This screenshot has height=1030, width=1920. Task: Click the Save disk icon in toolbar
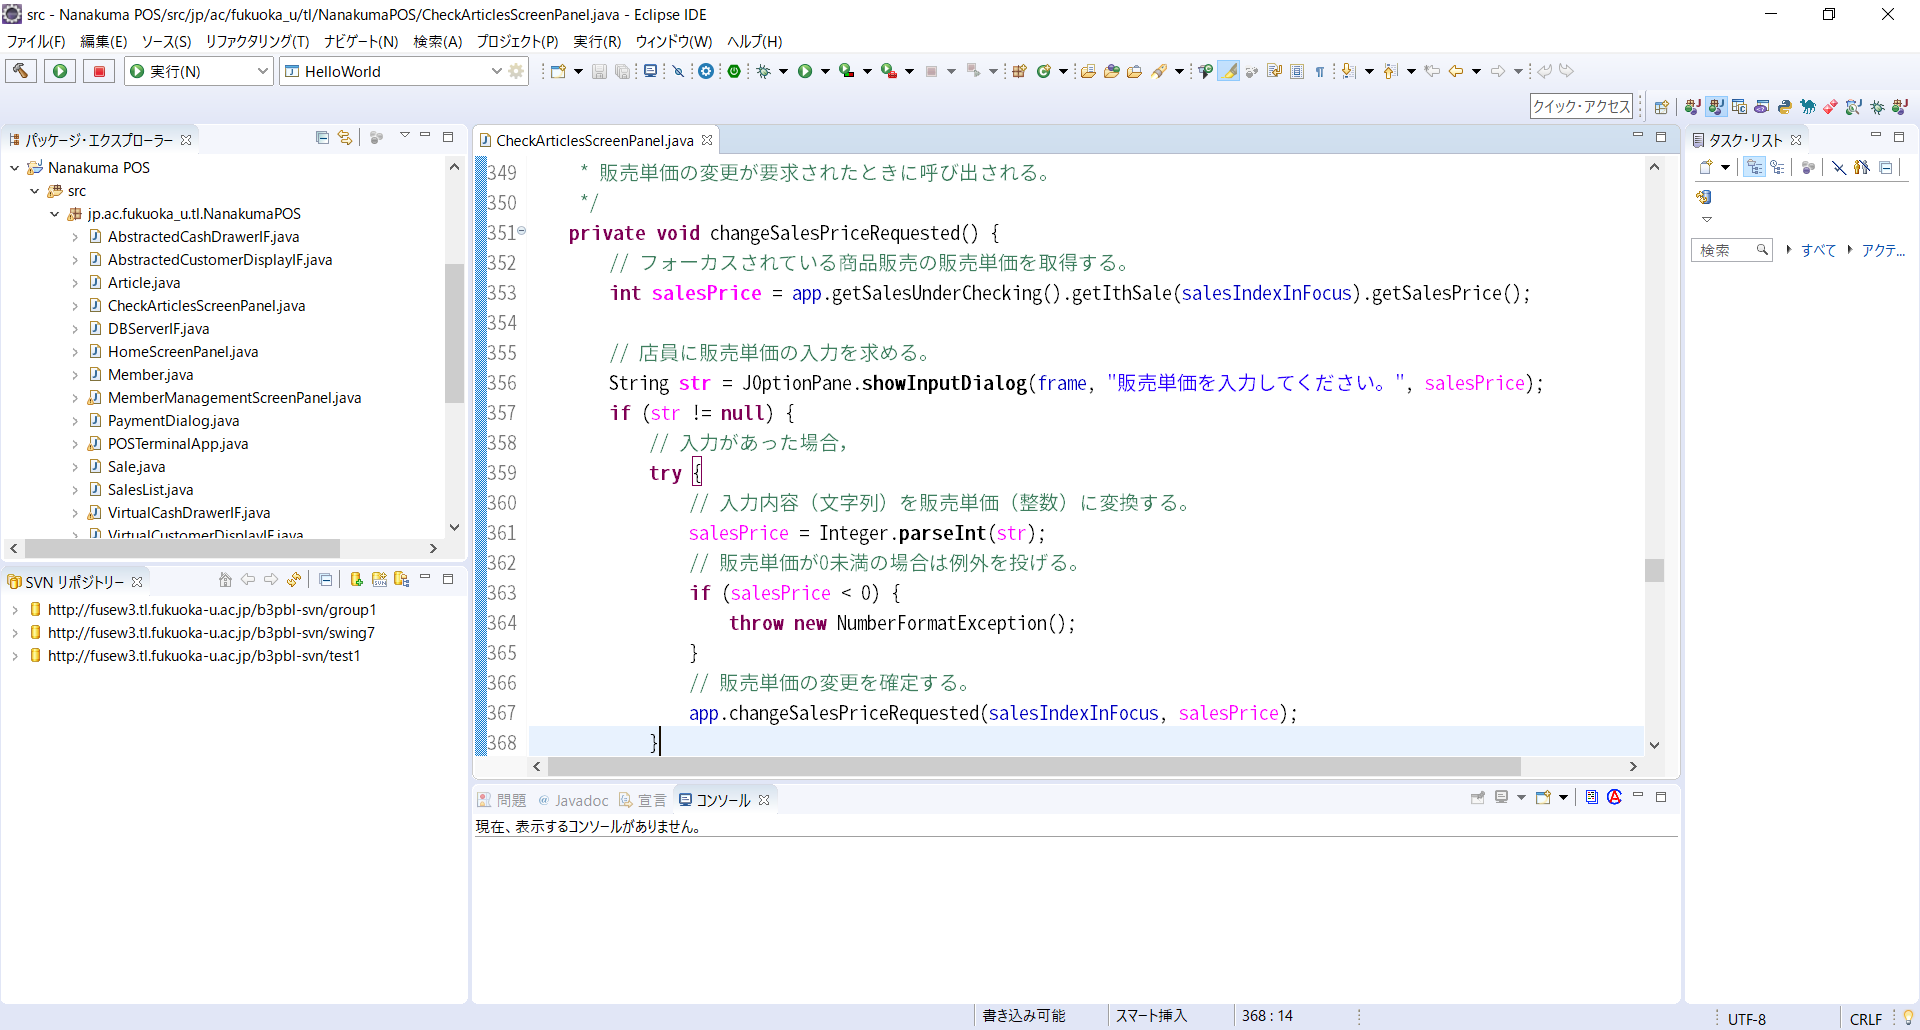click(x=599, y=71)
